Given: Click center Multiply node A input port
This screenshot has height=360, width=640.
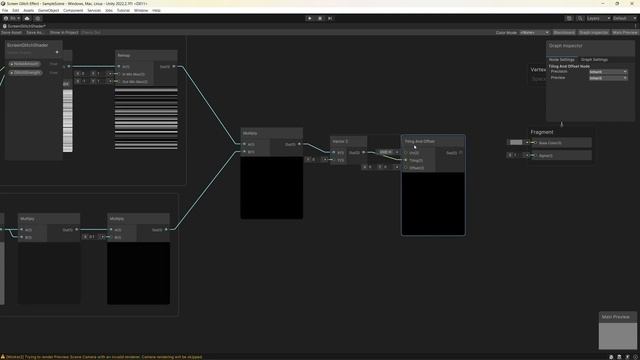Looking at the screenshot, I should 244,144.
